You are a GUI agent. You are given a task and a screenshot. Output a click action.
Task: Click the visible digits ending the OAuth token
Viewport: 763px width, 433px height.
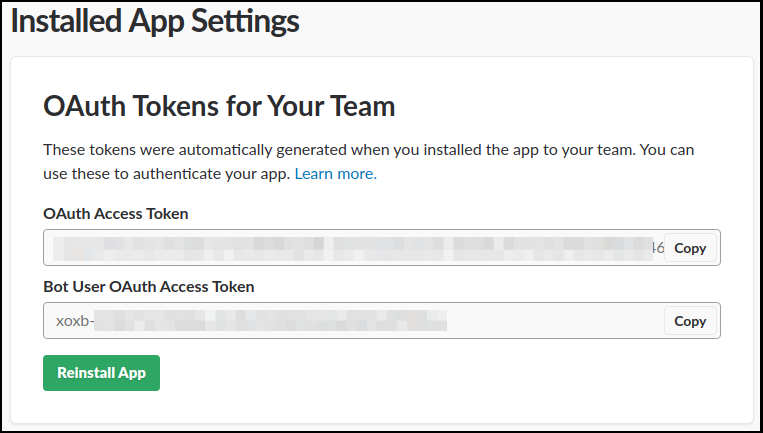657,248
